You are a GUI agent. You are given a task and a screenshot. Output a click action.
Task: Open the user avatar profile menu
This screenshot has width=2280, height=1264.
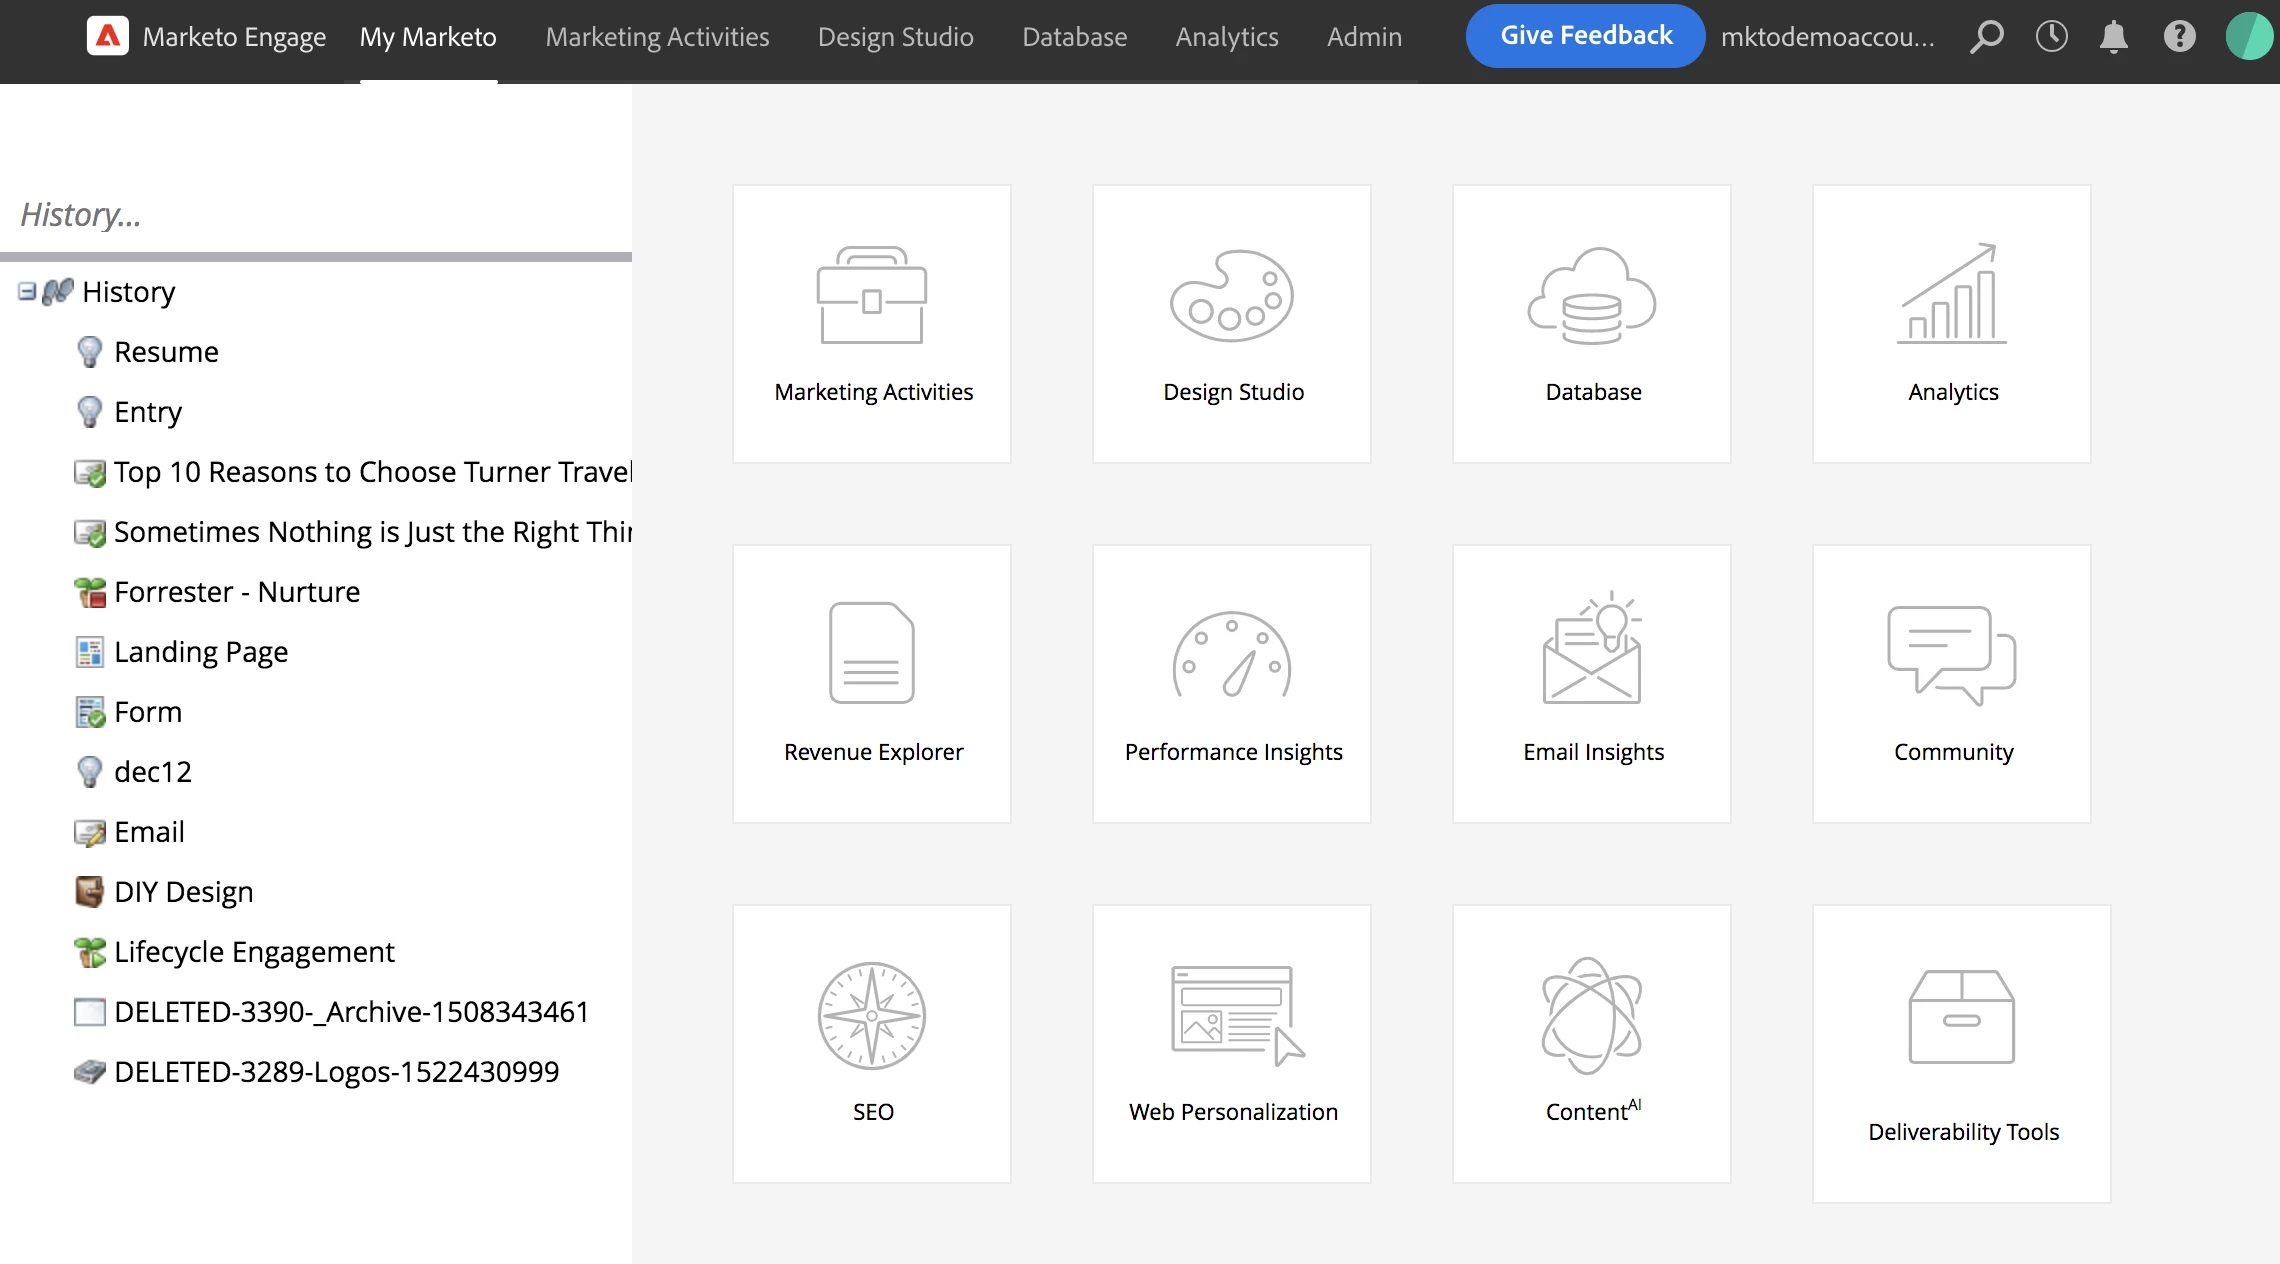[2249, 37]
